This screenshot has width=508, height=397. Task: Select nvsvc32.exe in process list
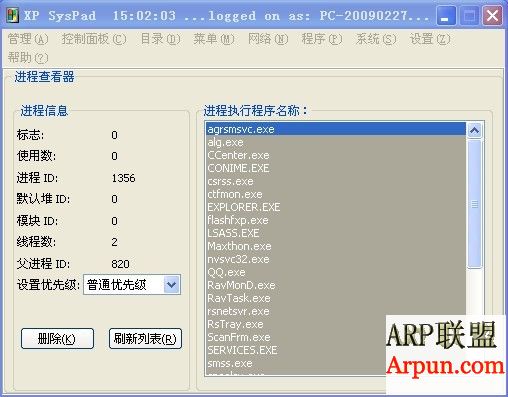click(336, 259)
